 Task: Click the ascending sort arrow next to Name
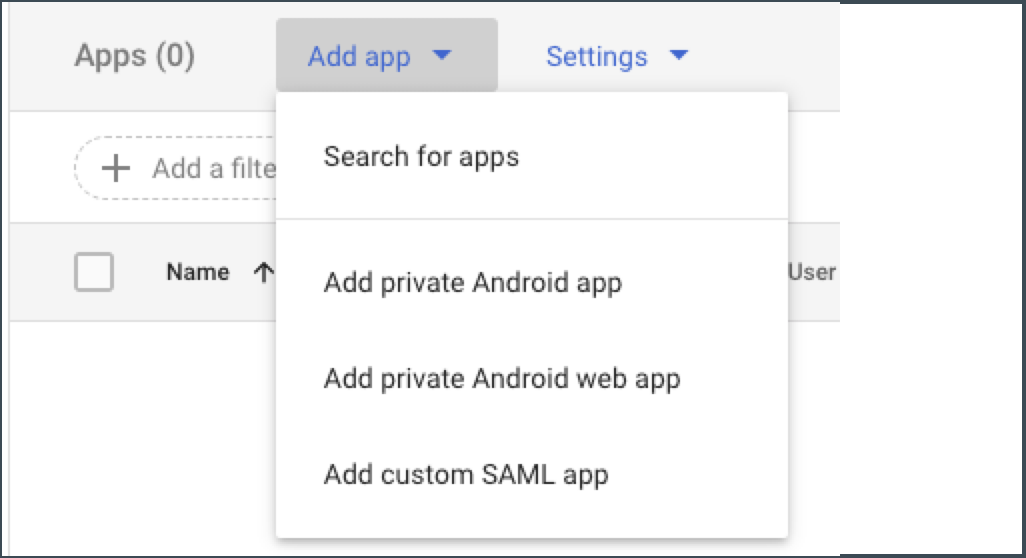[x=265, y=272]
